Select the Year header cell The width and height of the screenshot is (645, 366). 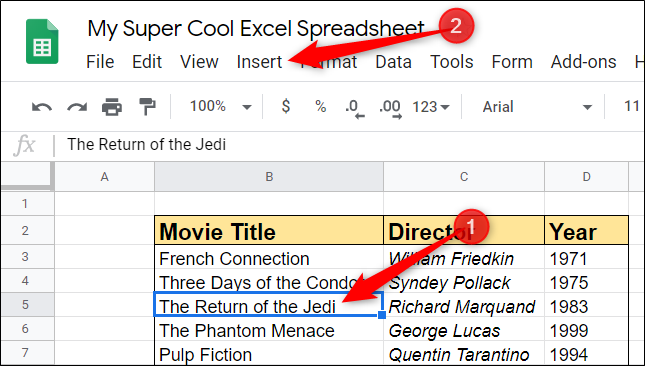click(x=587, y=231)
